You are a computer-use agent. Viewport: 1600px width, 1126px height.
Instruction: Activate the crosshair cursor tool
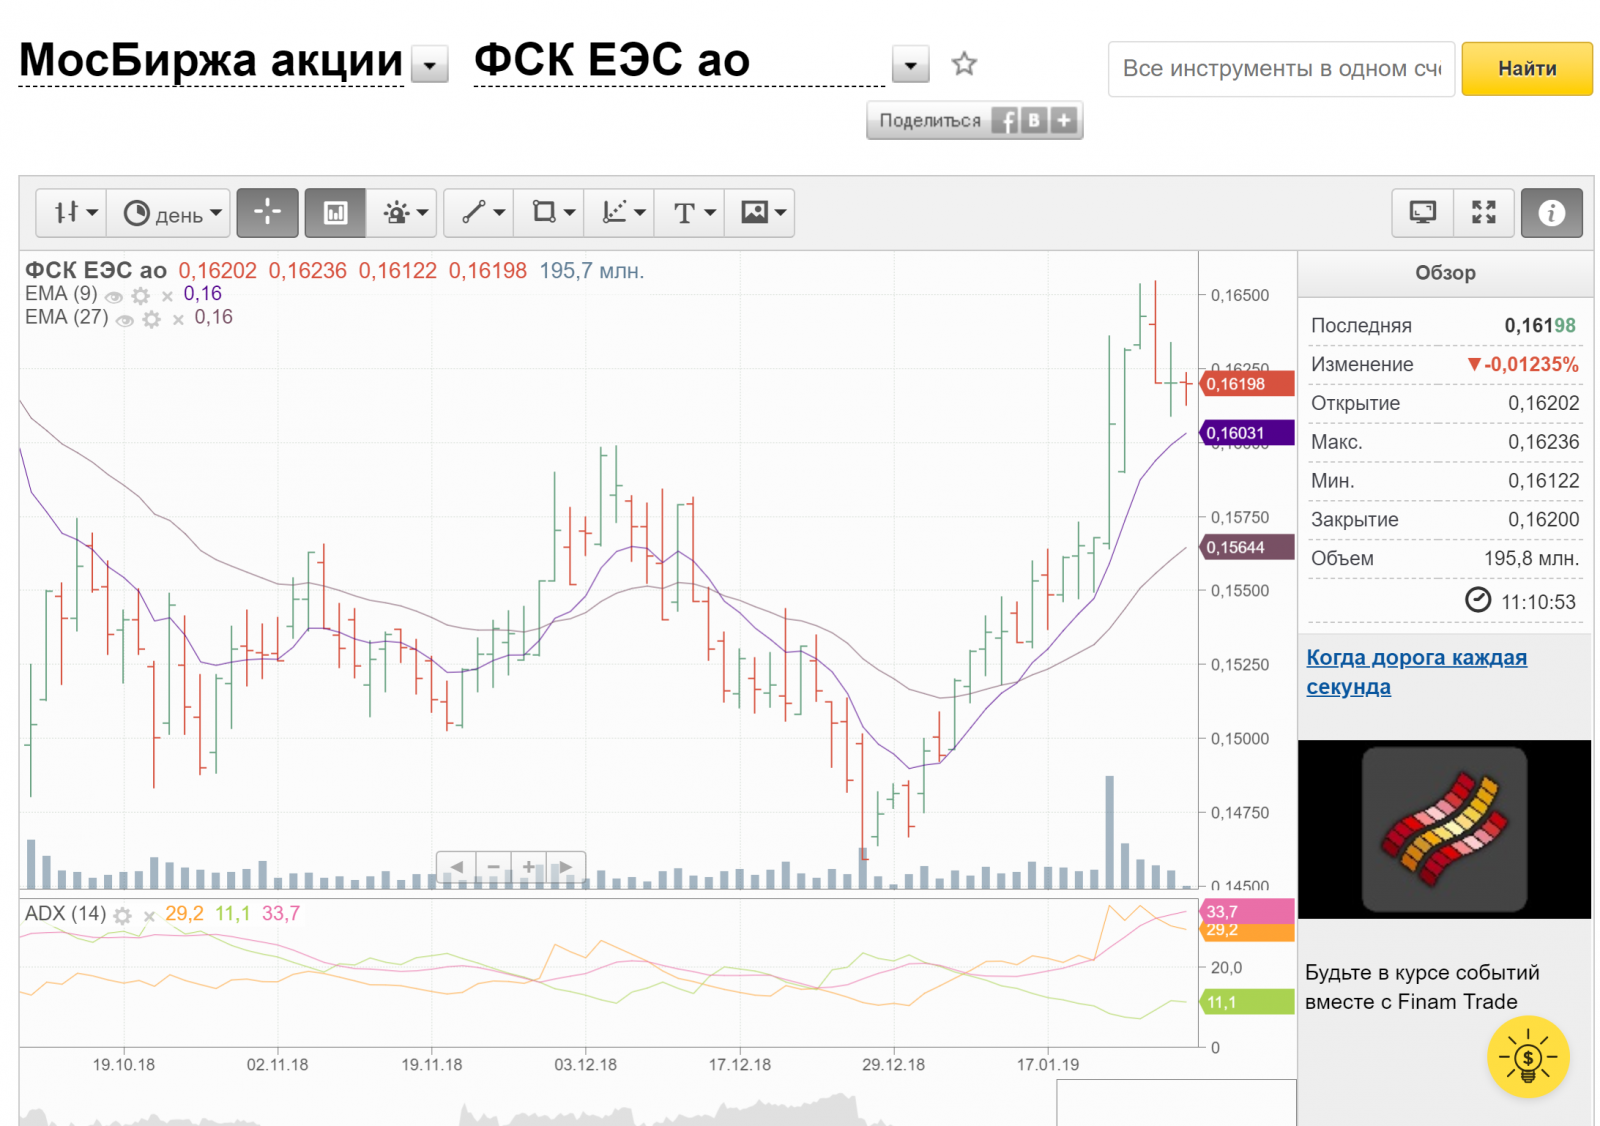(x=267, y=212)
